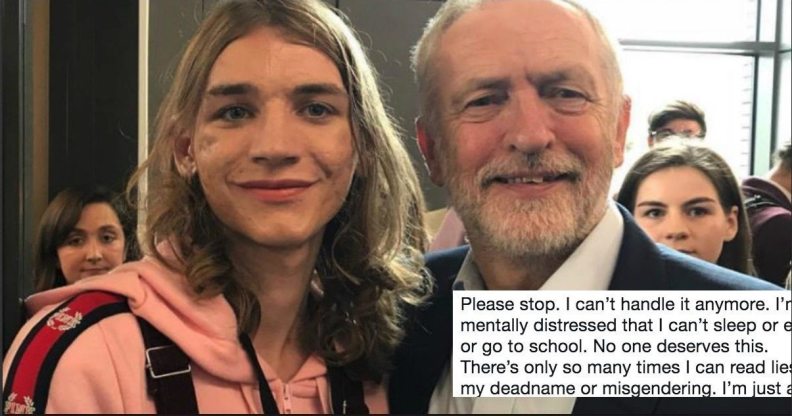The height and width of the screenshot is (416, 792).
Task: Click the pink hoodie zipper
Action: (x=289, y=396)
